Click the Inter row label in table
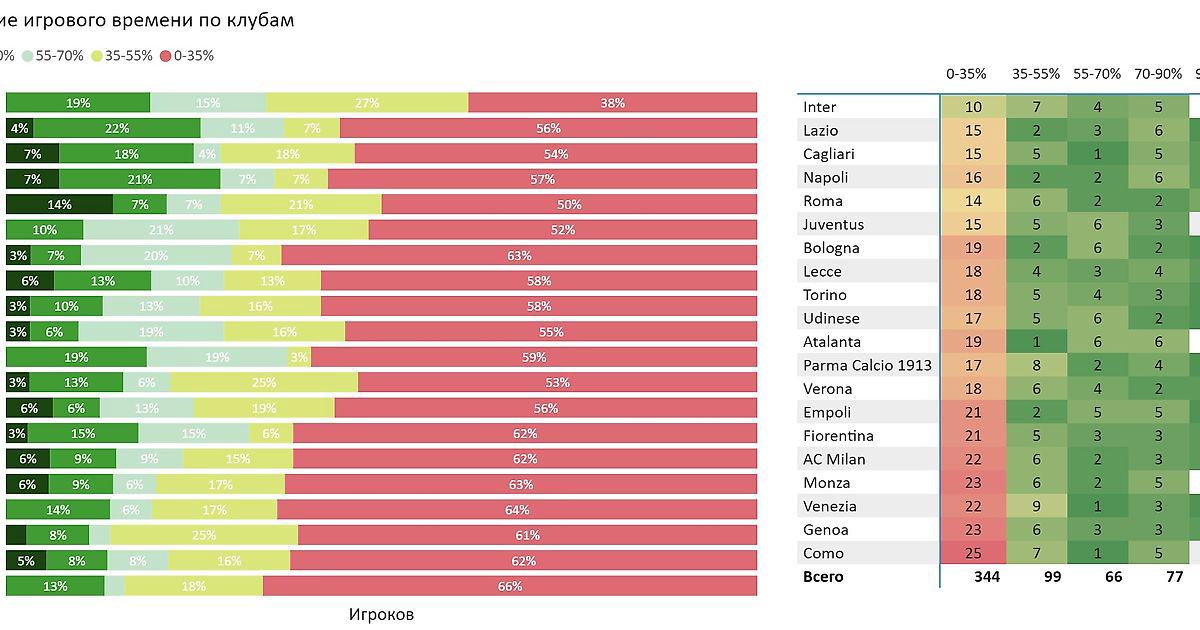Image resolution: width=1200 pixels, height=630 pixels. pyautogui.click(x=820, y=107)
